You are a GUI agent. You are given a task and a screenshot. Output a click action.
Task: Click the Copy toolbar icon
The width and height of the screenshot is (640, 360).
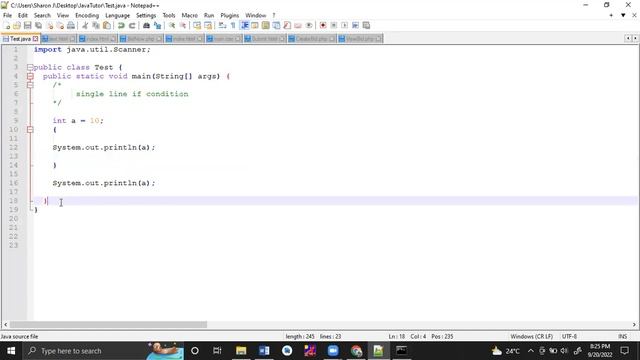point(96,26)
